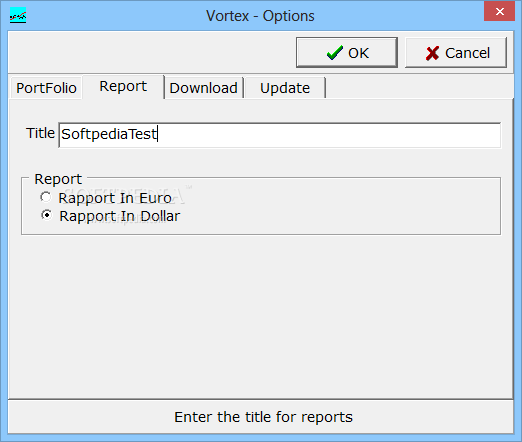The image size is (522, 442).
Task: Select the Report tab
Action: [123, 87]
